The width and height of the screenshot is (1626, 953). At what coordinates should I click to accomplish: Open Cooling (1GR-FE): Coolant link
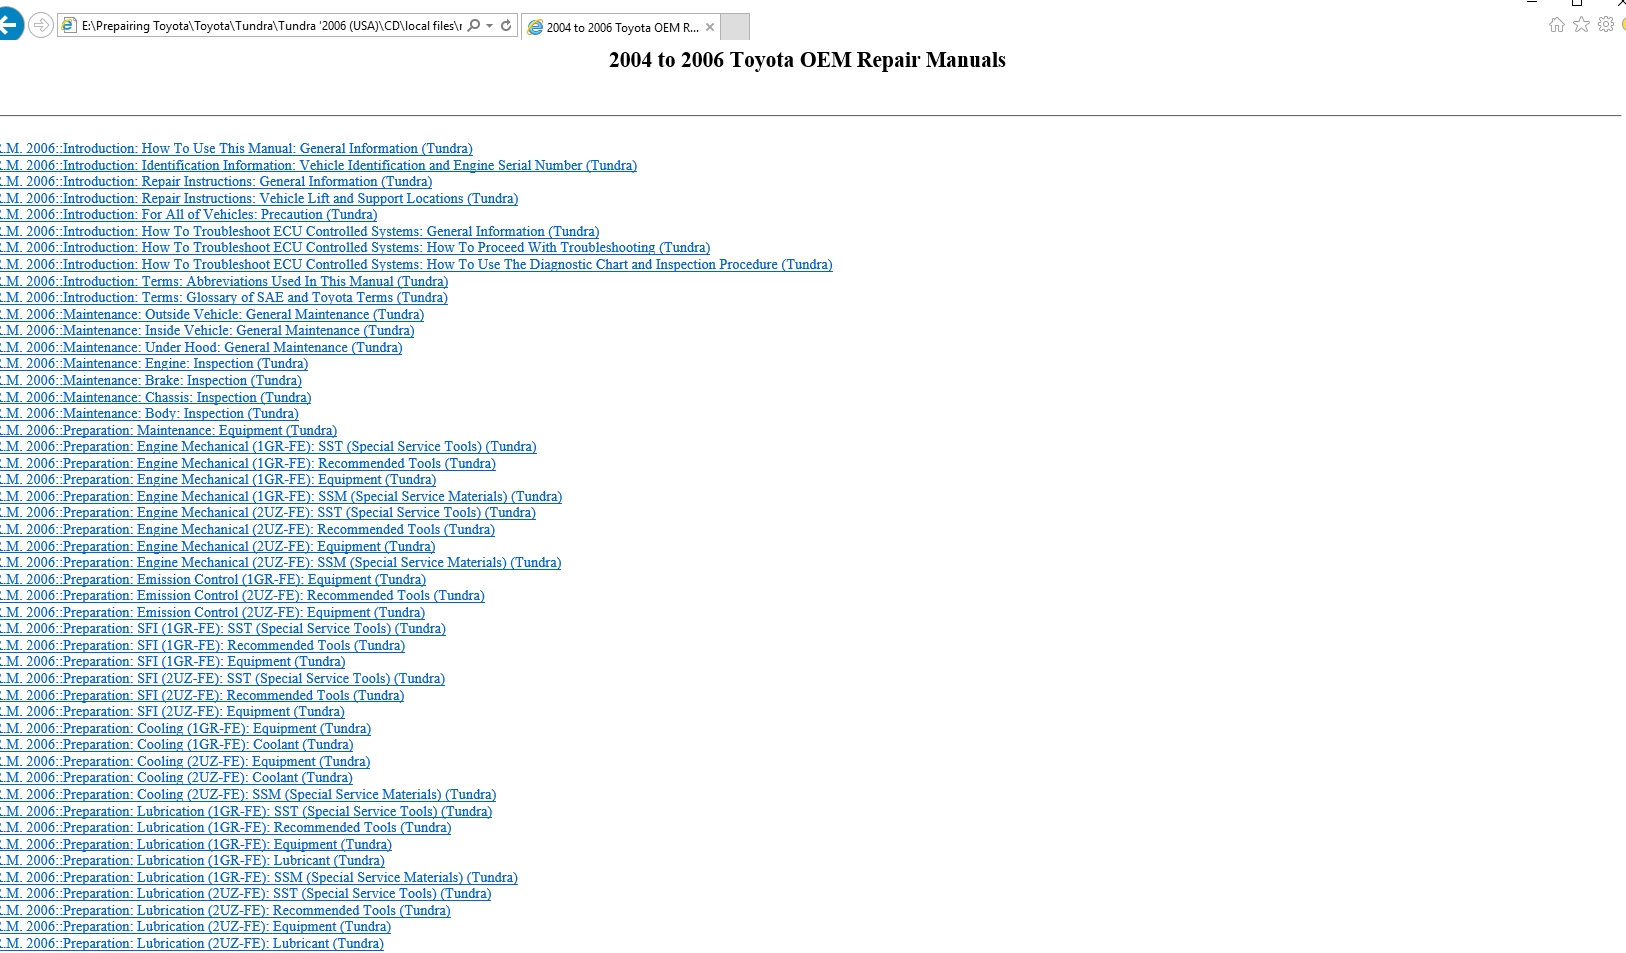176,745
